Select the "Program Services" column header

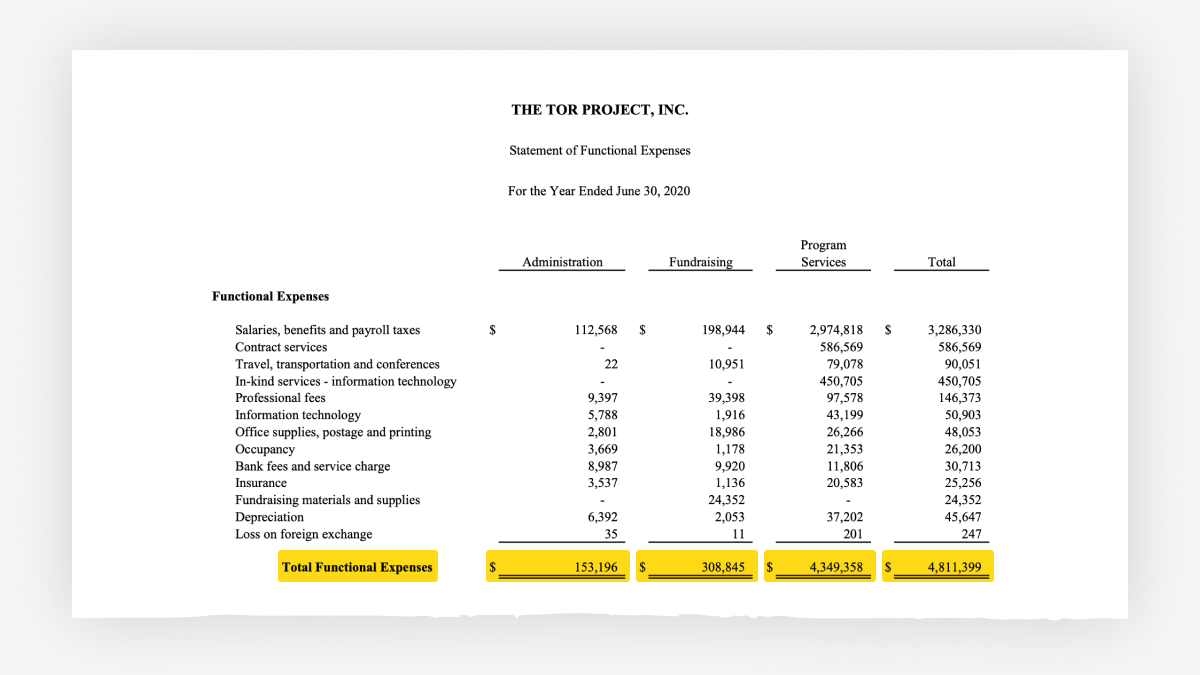click(x=823, y=253)
